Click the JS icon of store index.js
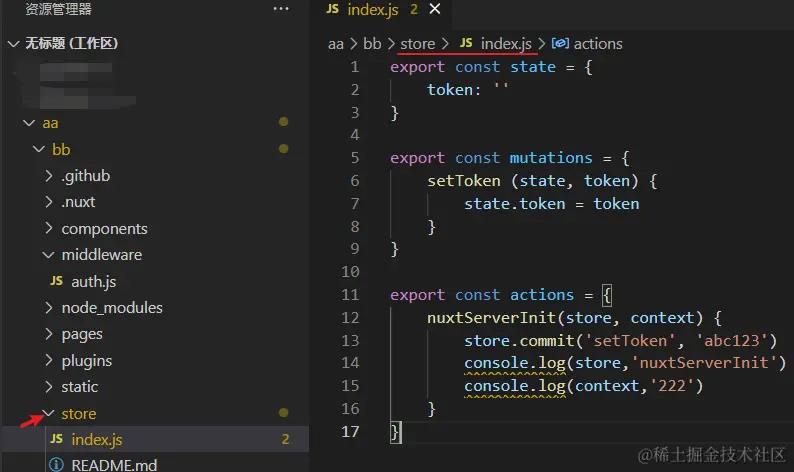Screen dimensions: 794x472 tap(57, 439)
